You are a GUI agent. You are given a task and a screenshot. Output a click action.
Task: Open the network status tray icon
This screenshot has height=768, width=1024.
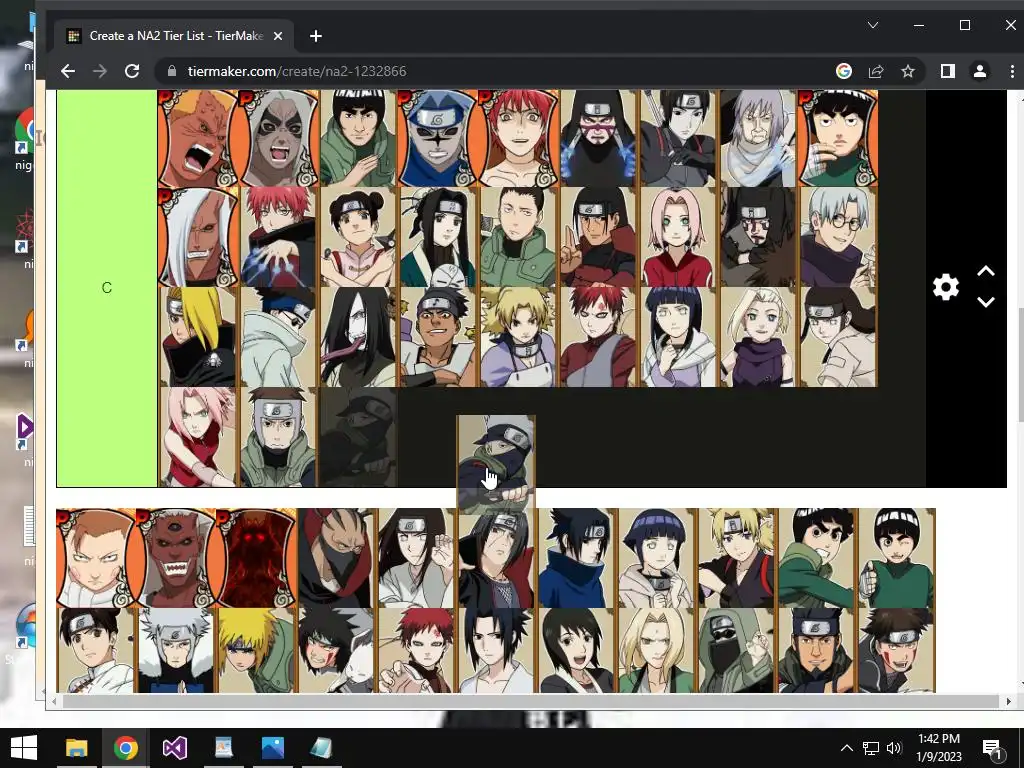871,748
